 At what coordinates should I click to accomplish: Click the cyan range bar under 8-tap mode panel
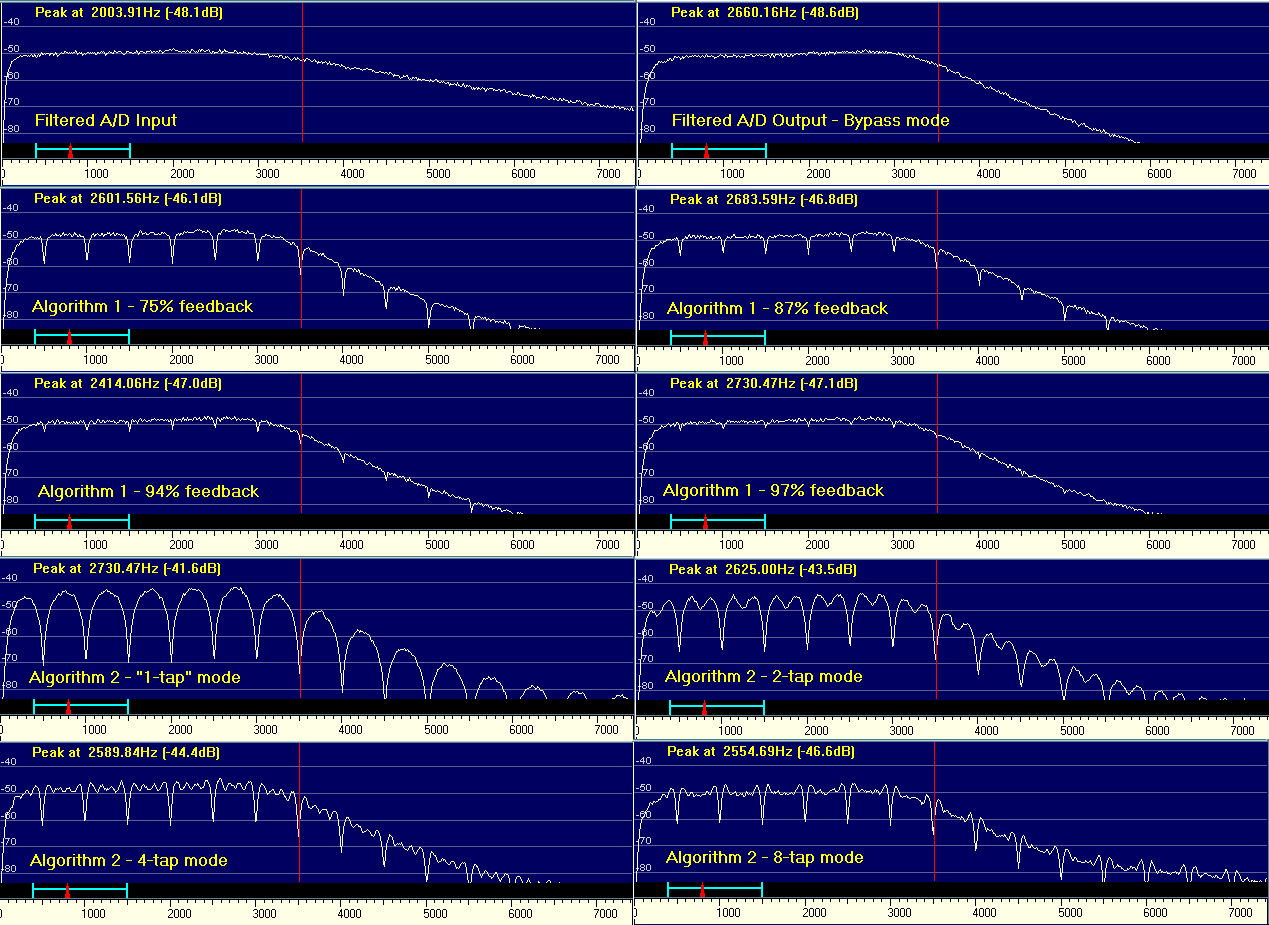pyautogui.click(x=715, y=889)
